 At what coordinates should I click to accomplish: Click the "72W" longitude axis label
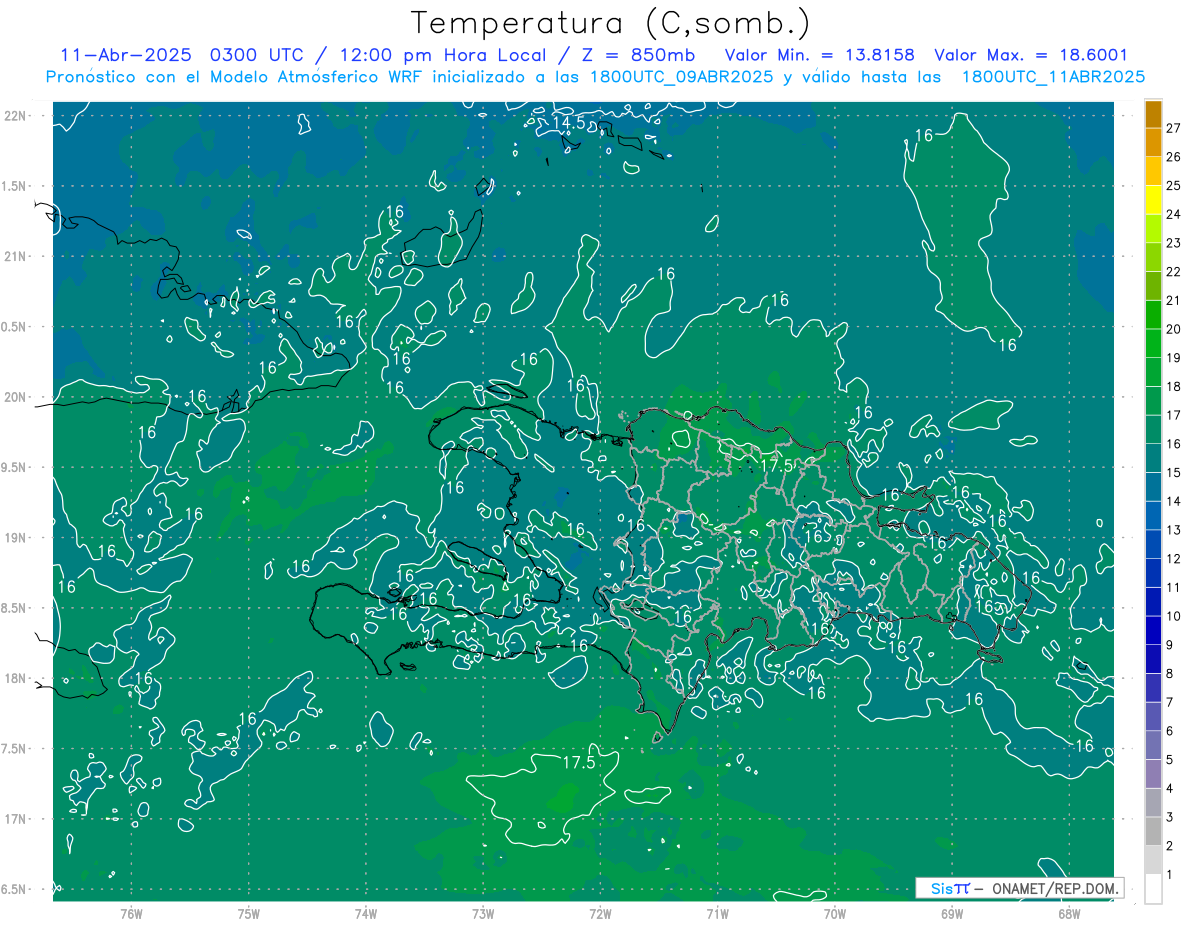tap(600, 913)
